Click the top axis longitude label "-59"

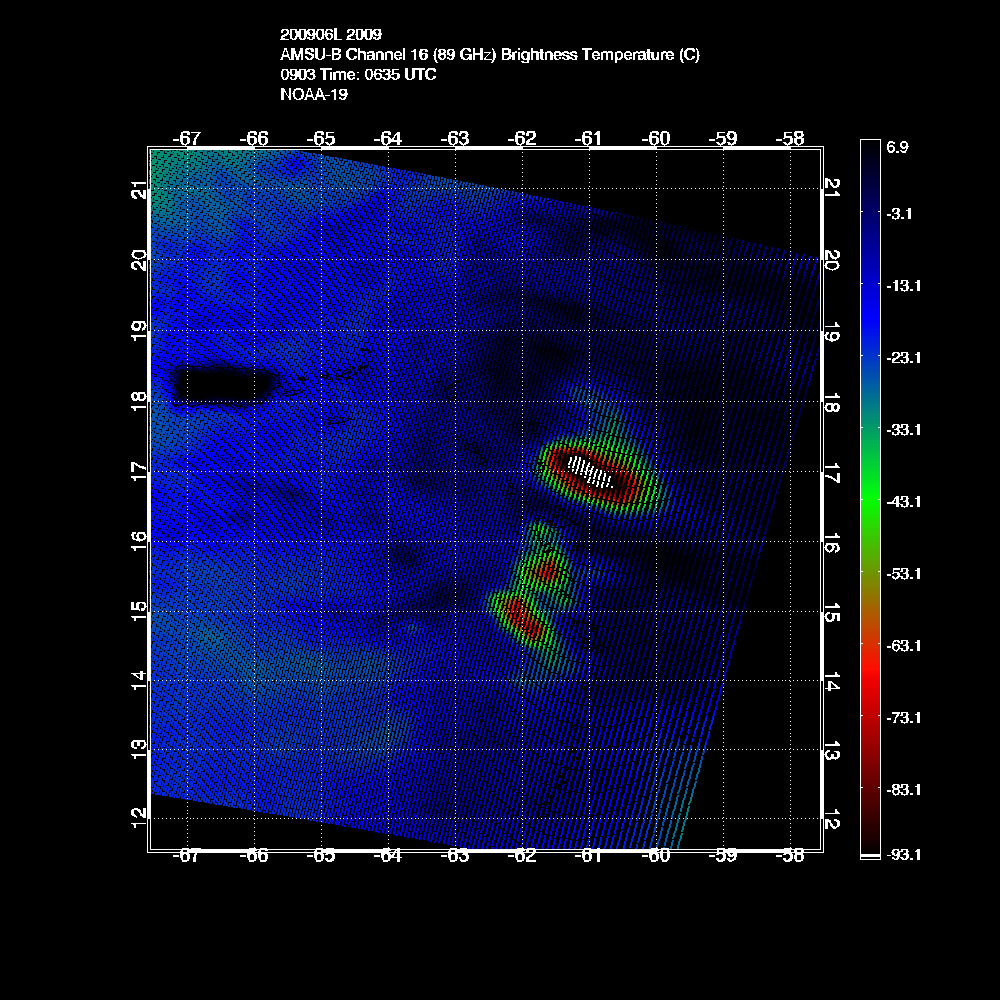(x=723, y=138)
